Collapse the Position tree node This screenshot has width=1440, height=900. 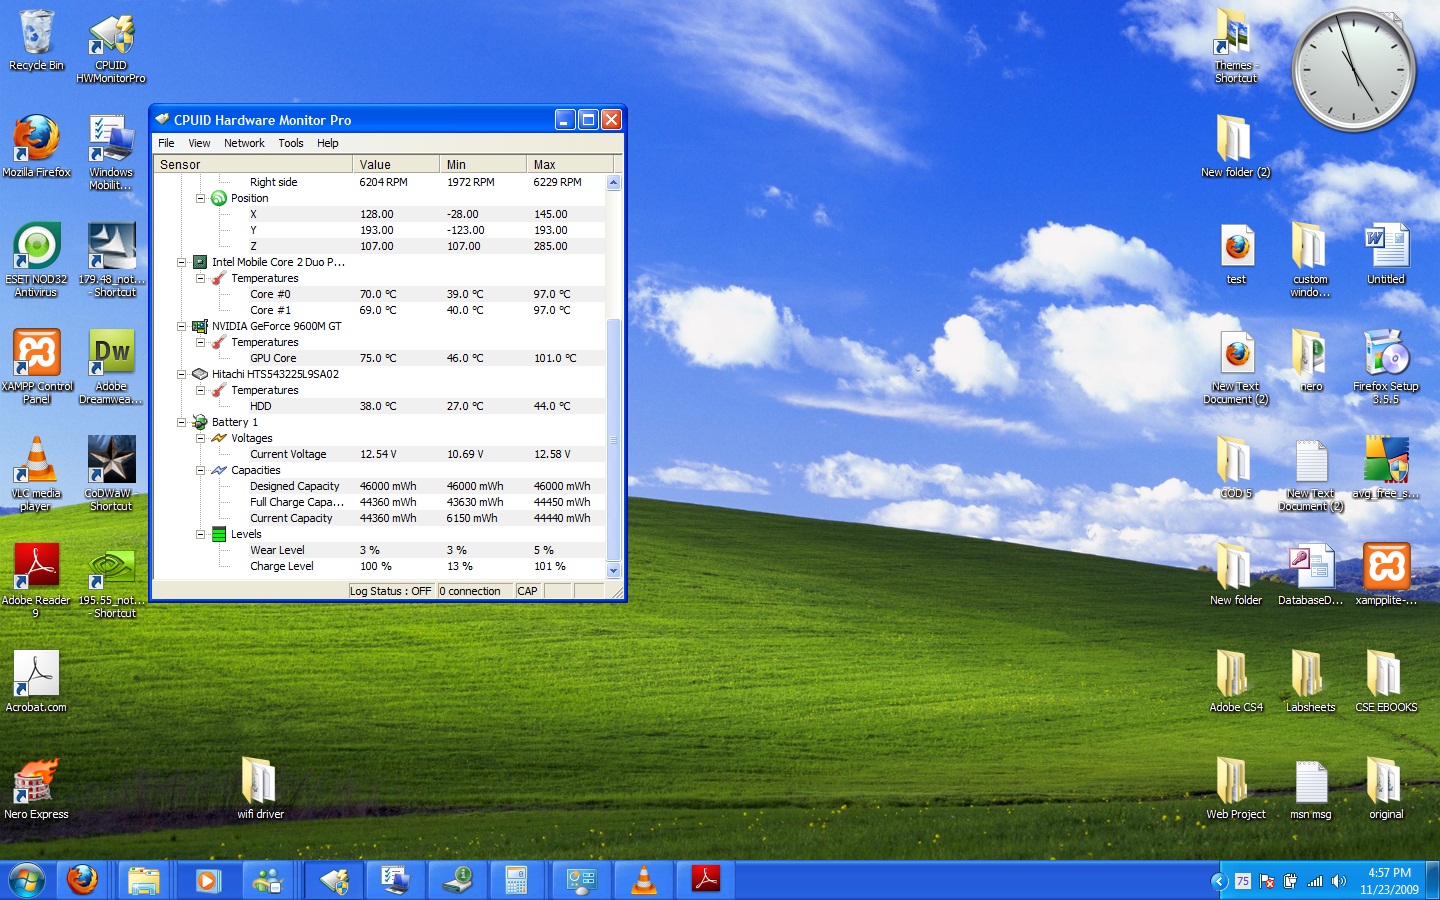(200, 198)
